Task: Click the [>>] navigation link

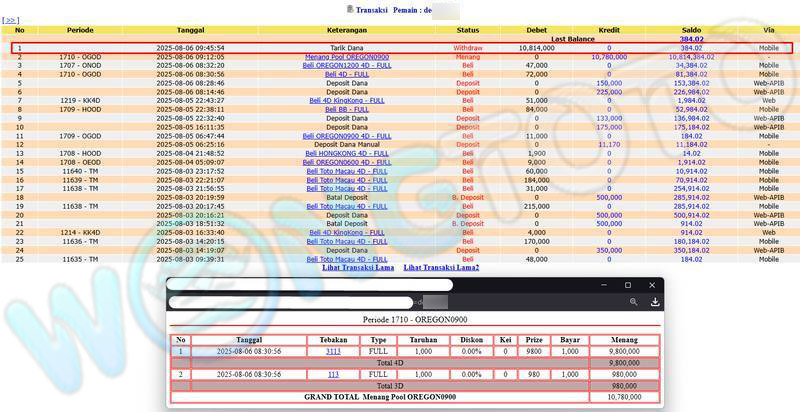Action: pyautogui.click(x=10, y=20)
